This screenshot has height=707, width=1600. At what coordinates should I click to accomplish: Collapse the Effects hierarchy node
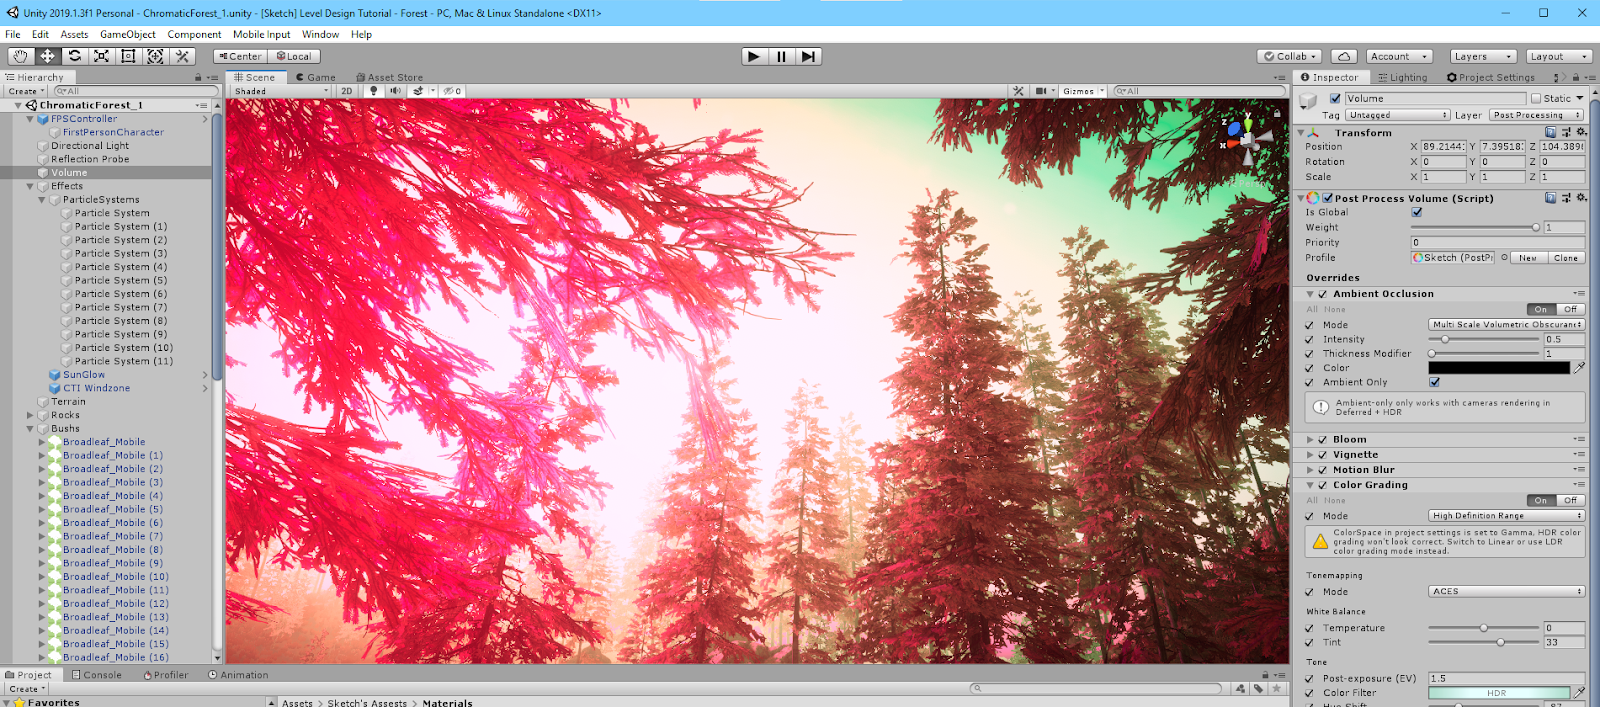coord(30,186)
